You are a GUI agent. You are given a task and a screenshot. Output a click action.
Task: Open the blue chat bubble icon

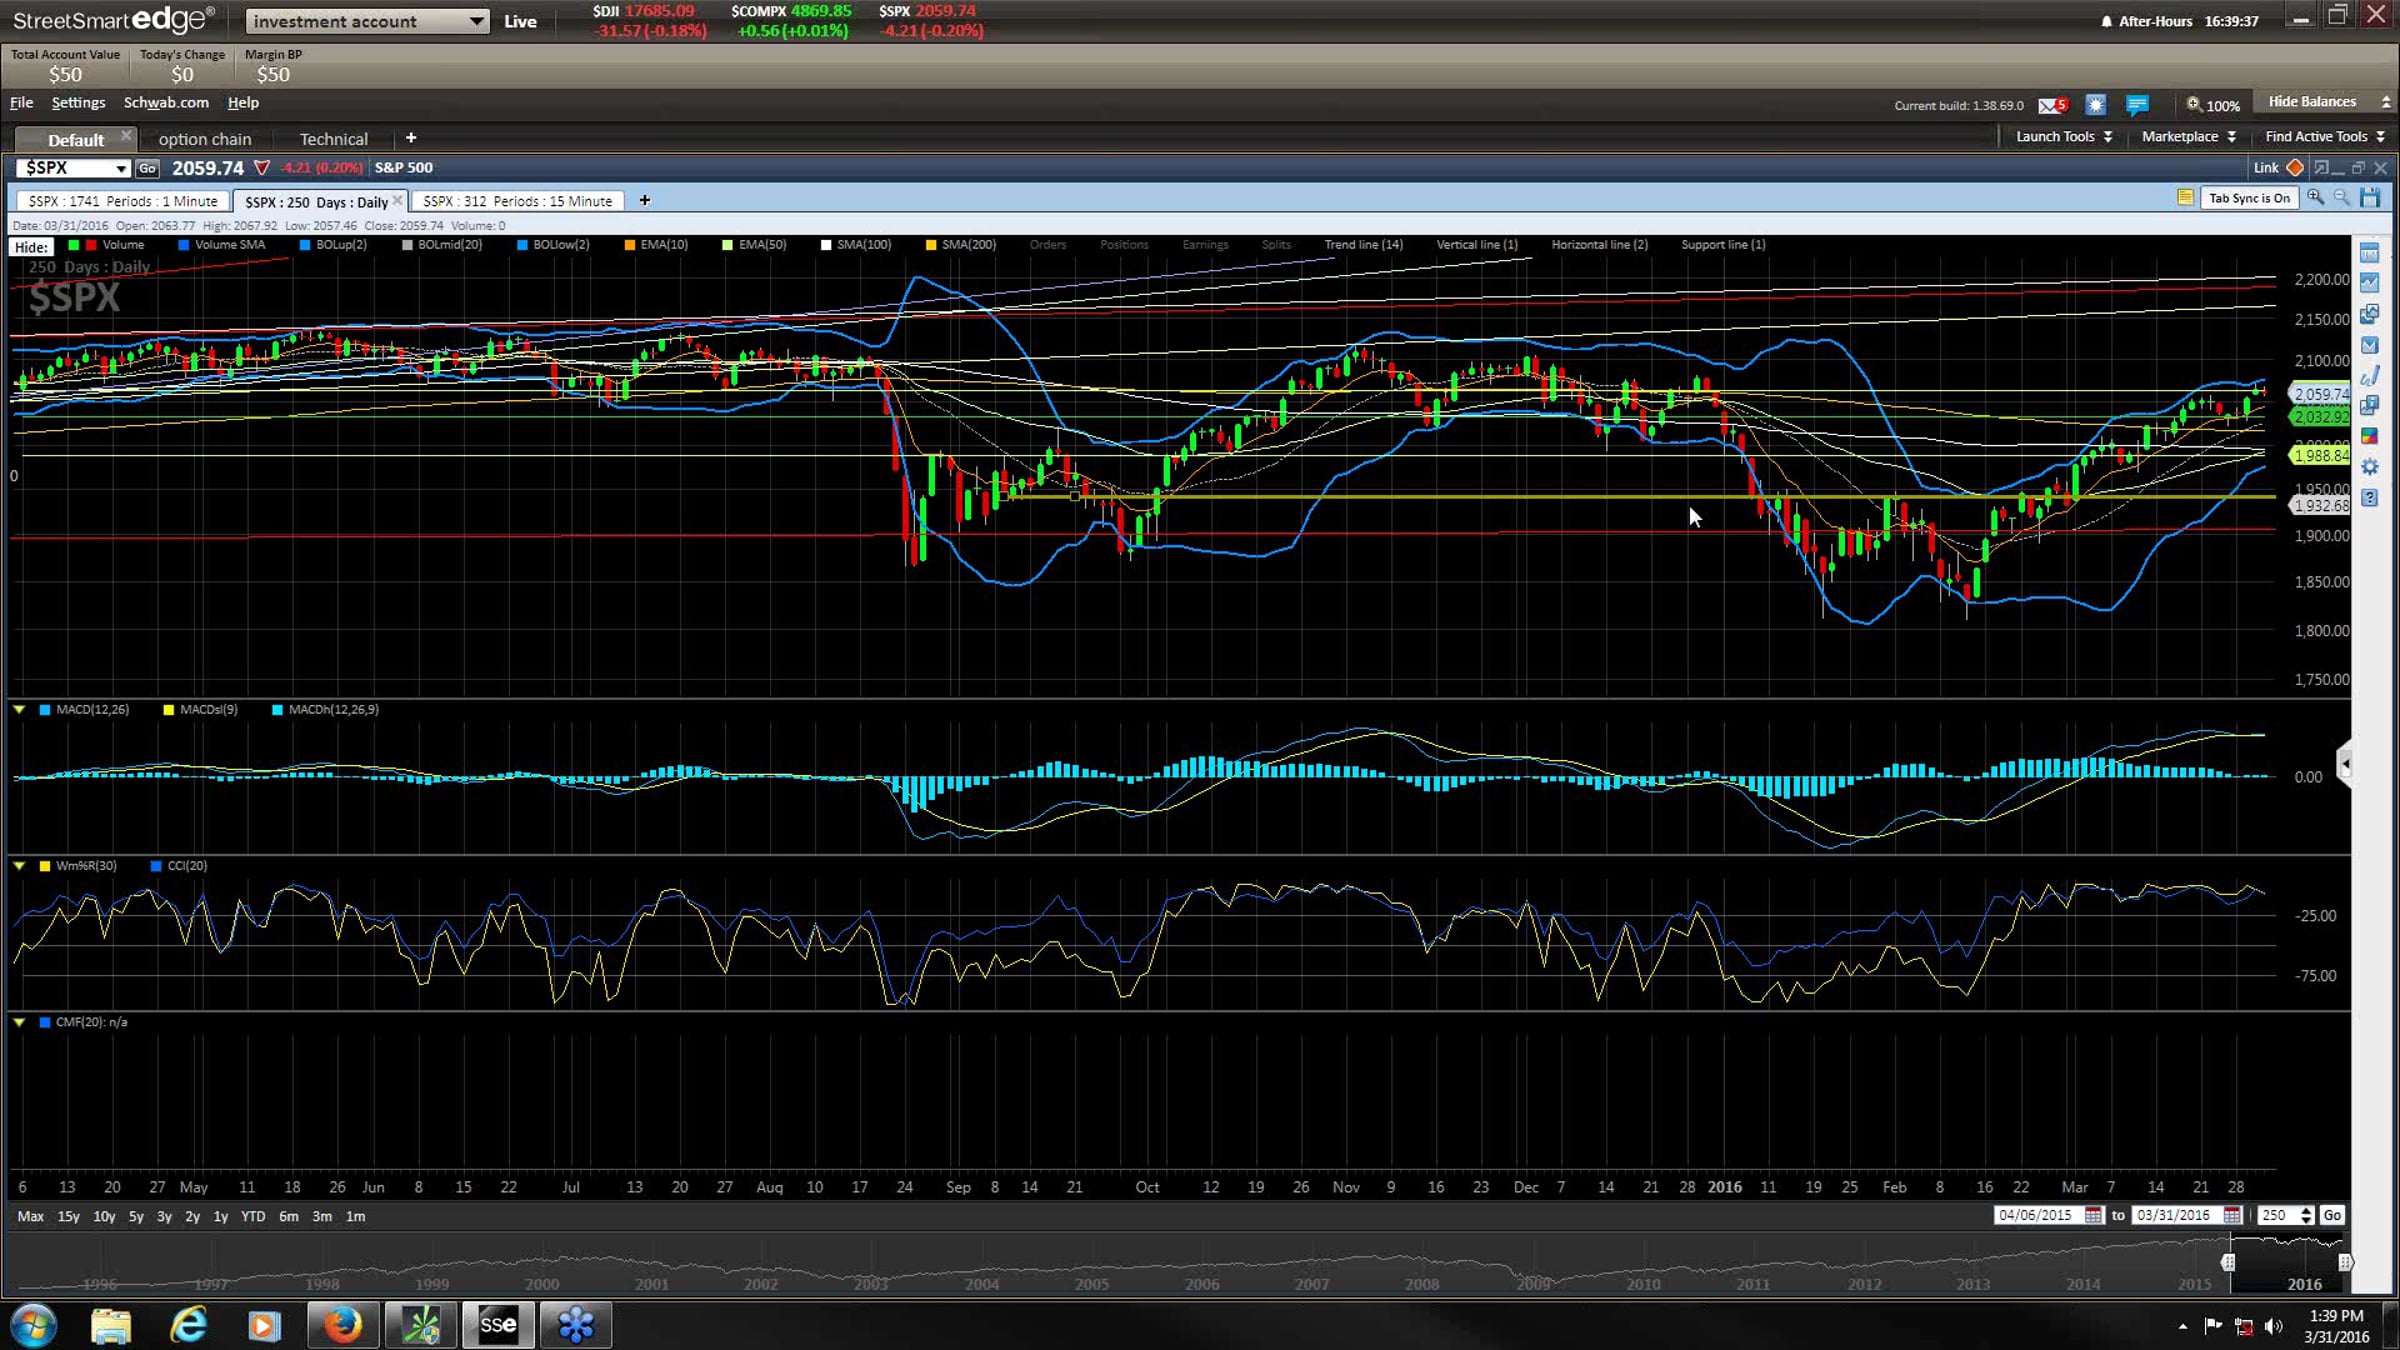click(x=2137, y=105)
